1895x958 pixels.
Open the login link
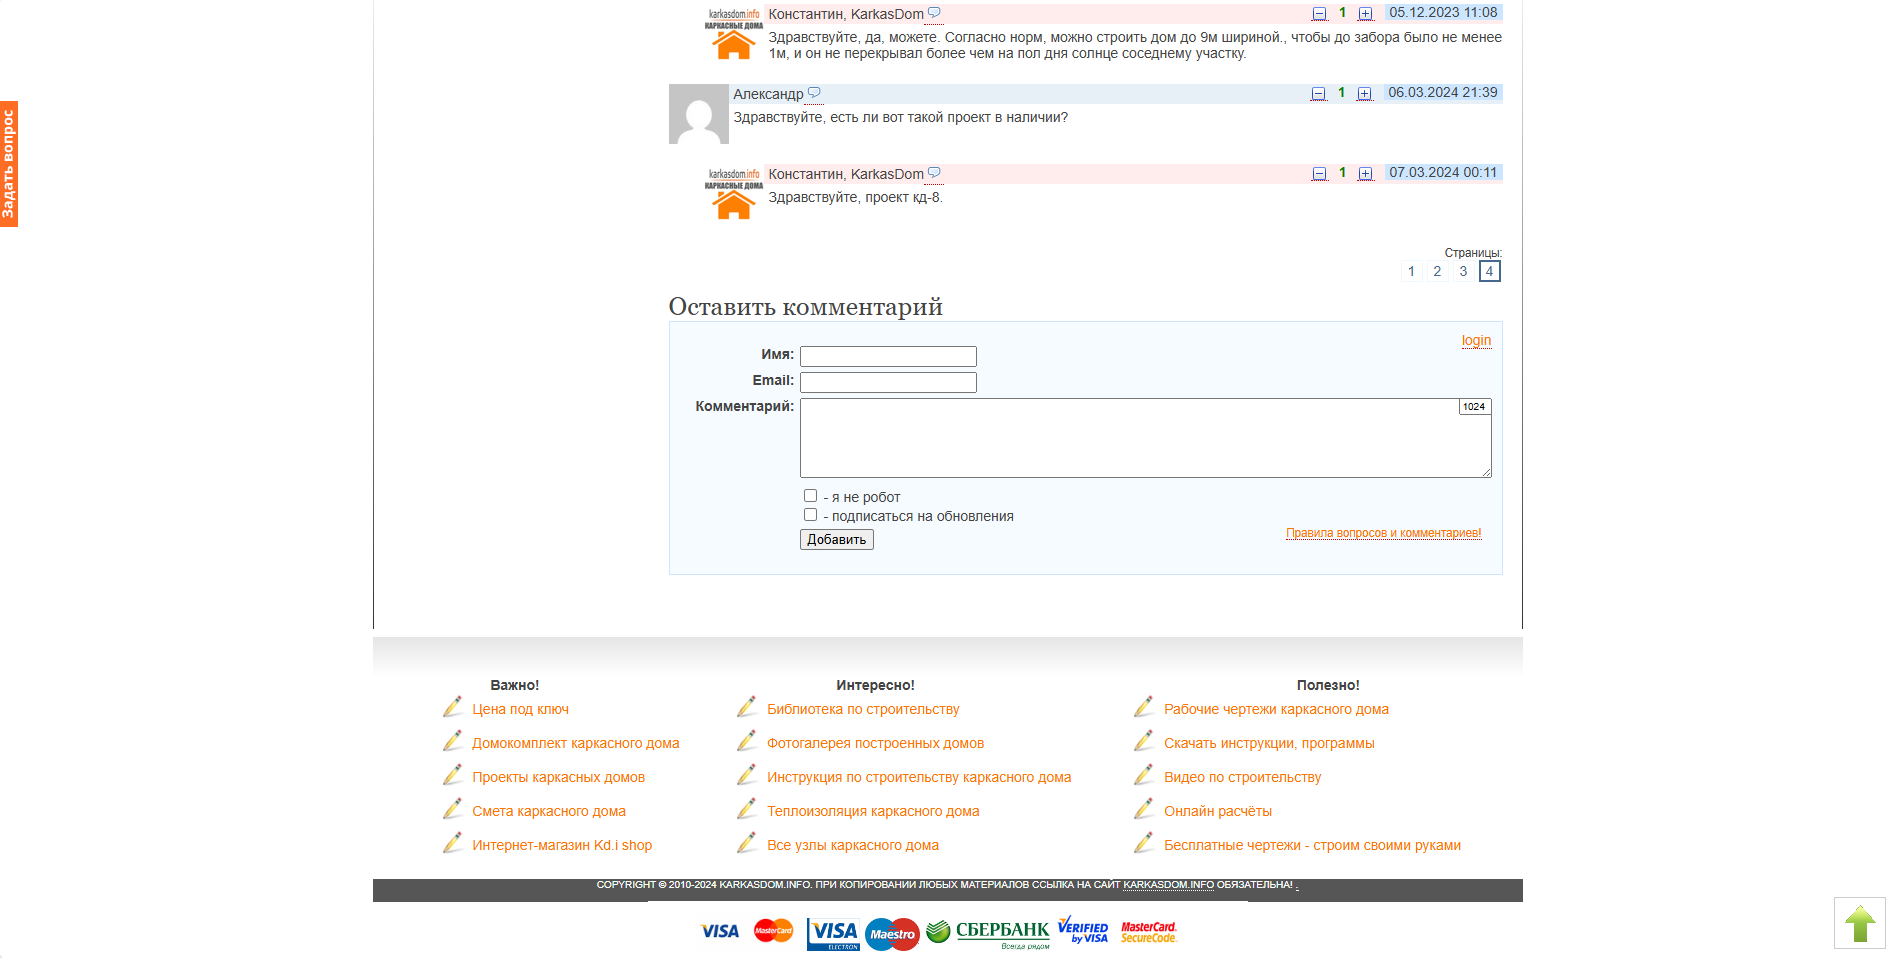(1476, 341)
